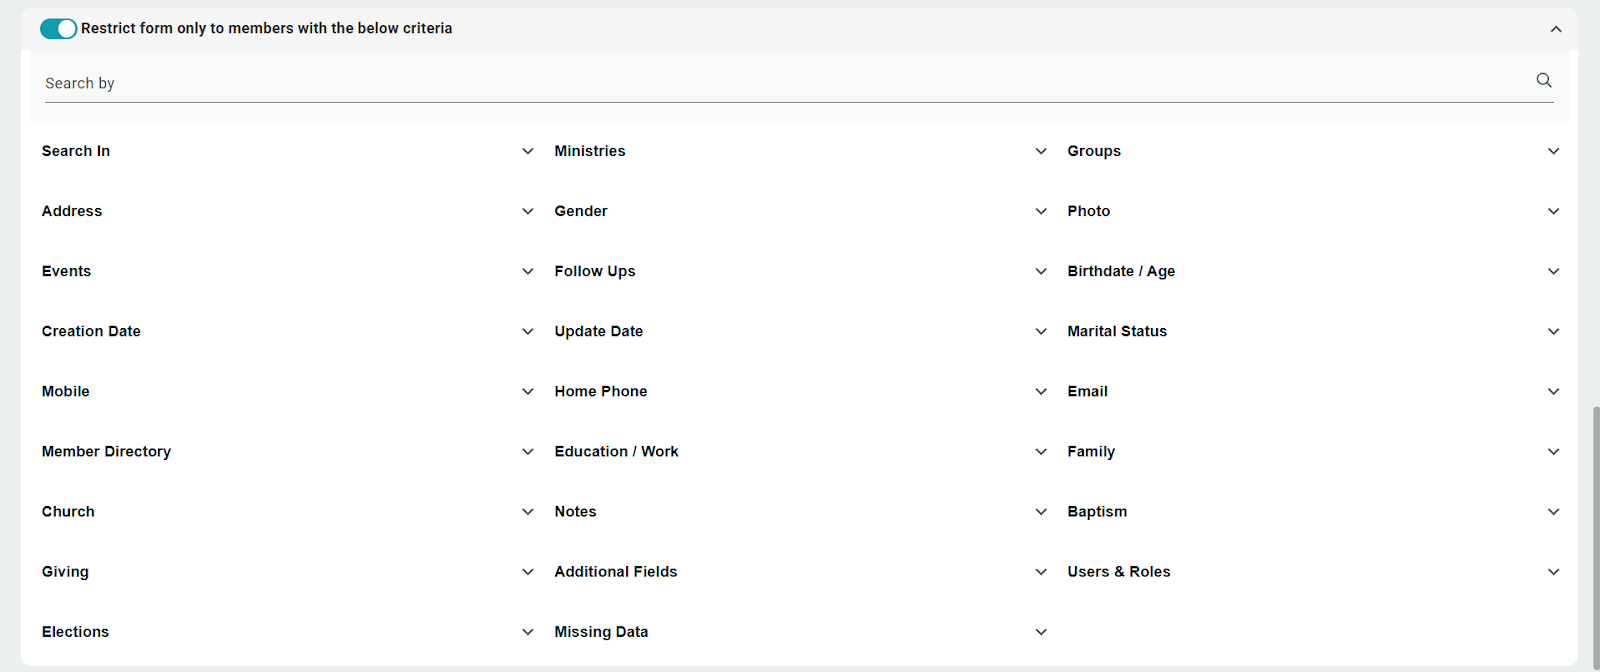Click the Gender chevron arrow

(x=1040, y=212)
